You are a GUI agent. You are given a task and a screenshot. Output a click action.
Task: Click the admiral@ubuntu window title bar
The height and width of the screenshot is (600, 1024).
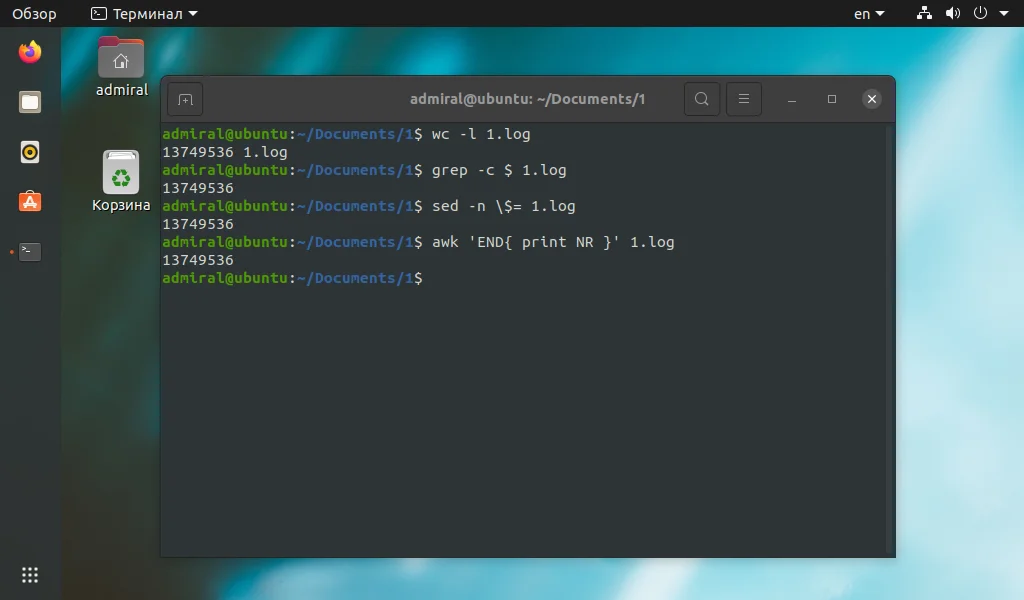527,98
